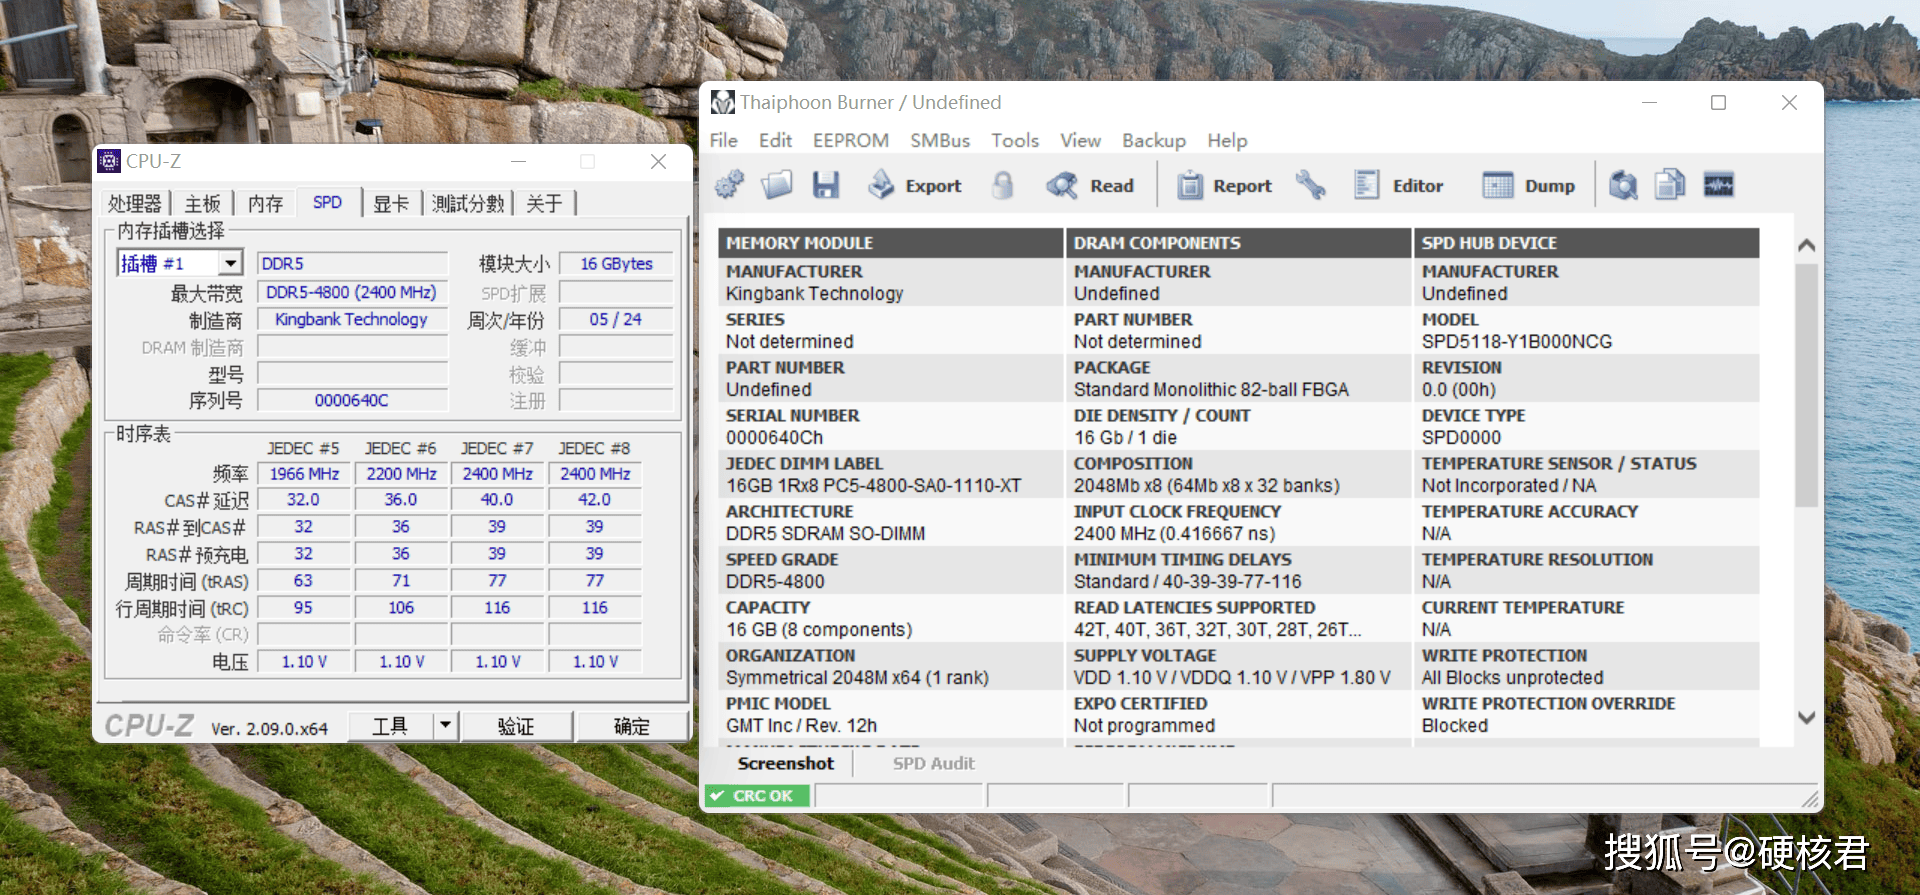Select the SPD tab in CPU-Z
The height and width of the screenshot is (895, 1920).
327,202
